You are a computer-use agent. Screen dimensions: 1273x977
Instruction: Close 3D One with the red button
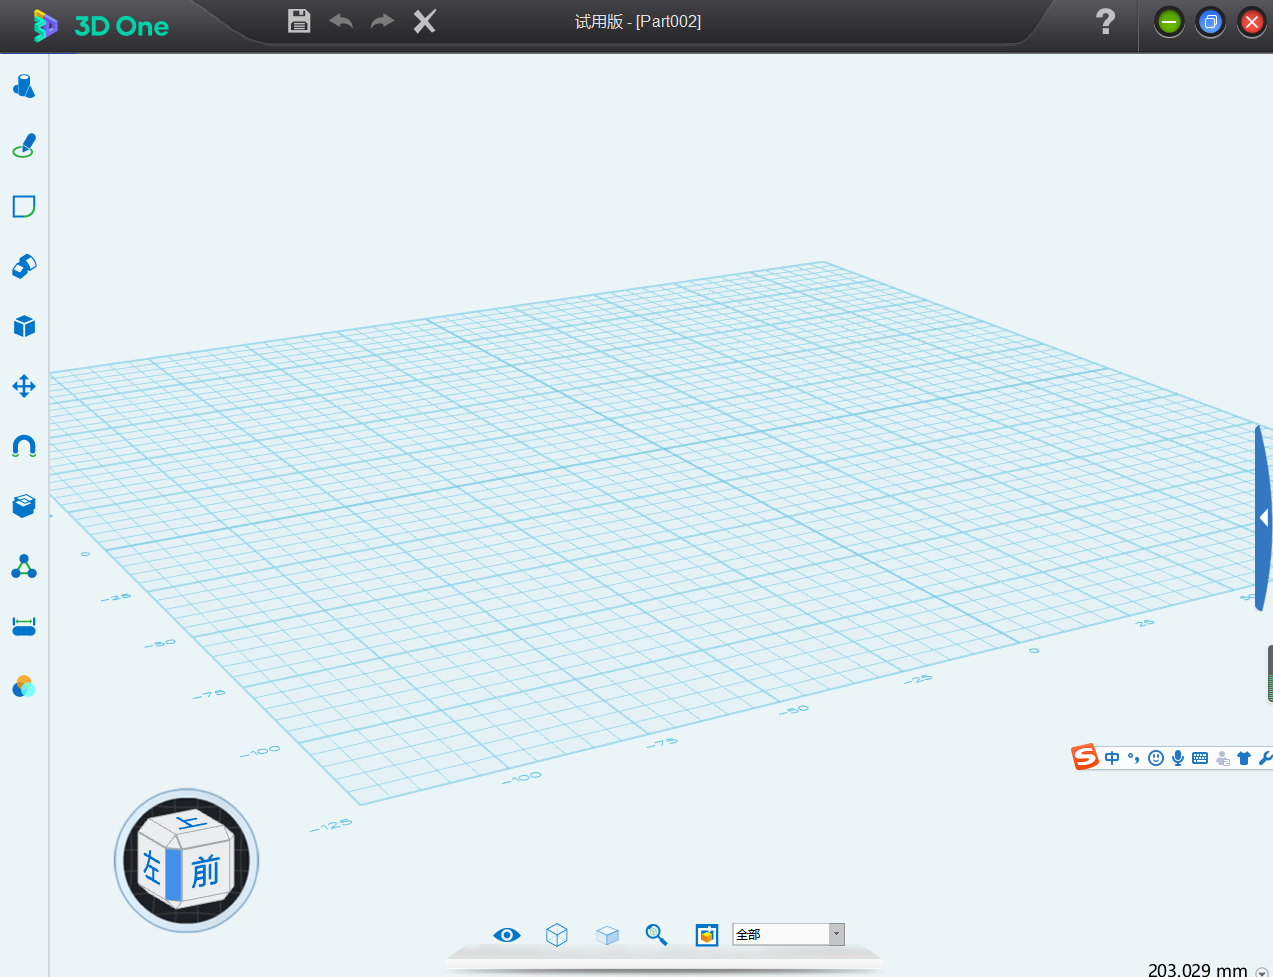[1252, 22]
